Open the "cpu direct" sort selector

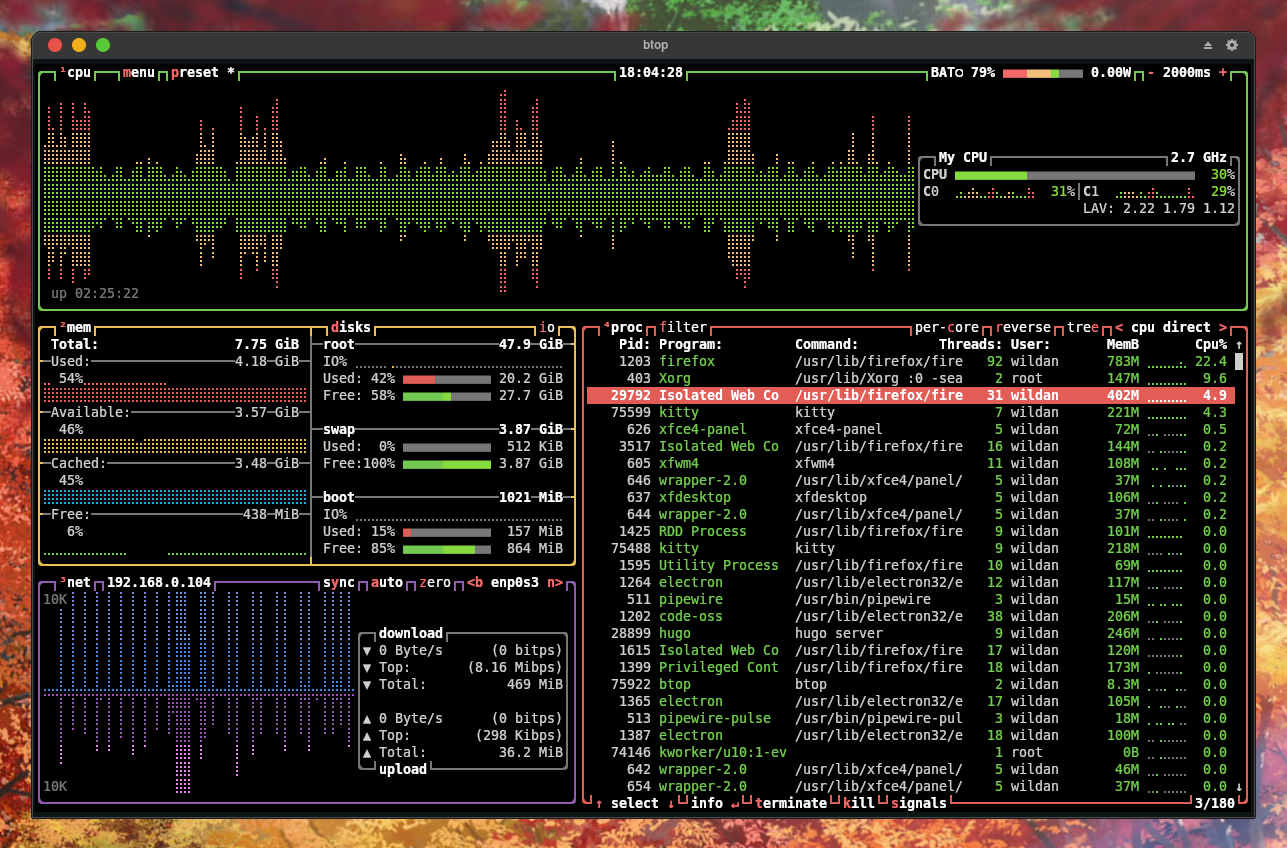(x=1171, y=327)
